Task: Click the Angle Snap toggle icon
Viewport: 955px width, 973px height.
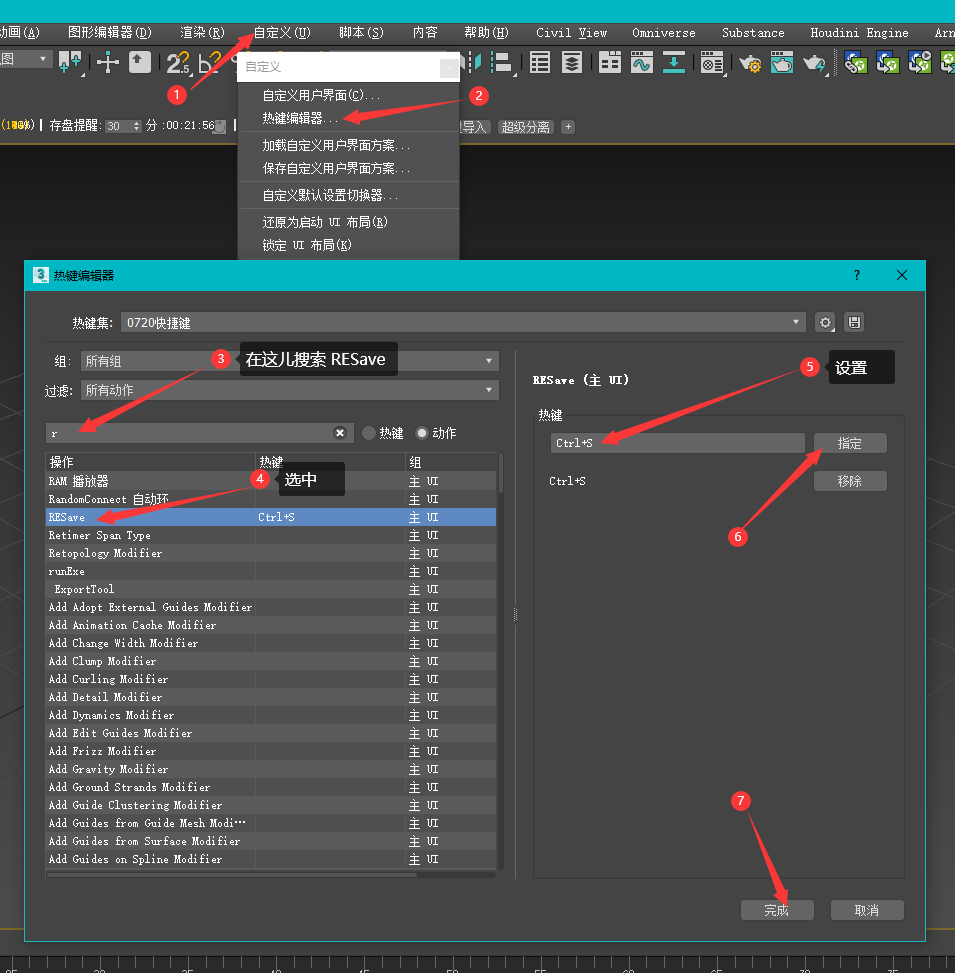Action: tap(210, 62)
